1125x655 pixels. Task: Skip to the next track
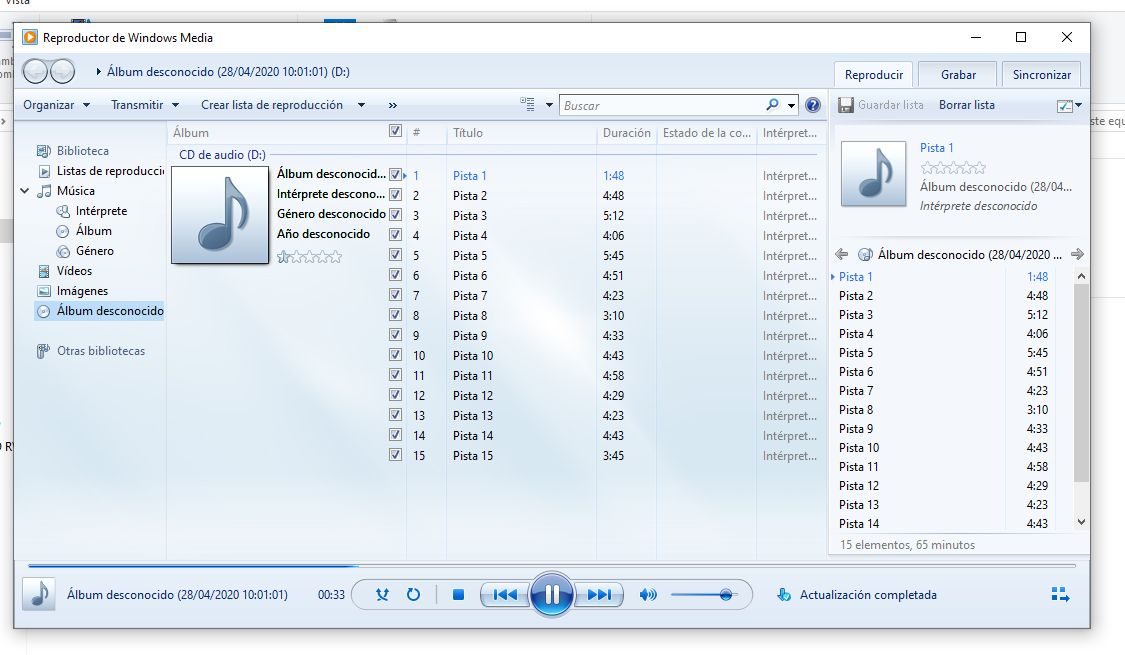point(599,595)
